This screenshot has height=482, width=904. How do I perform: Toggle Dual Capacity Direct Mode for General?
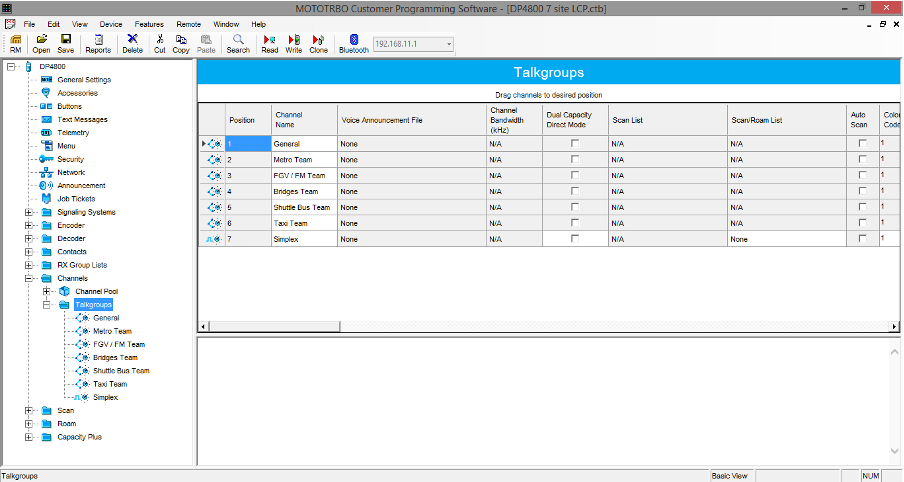[574, 144]
